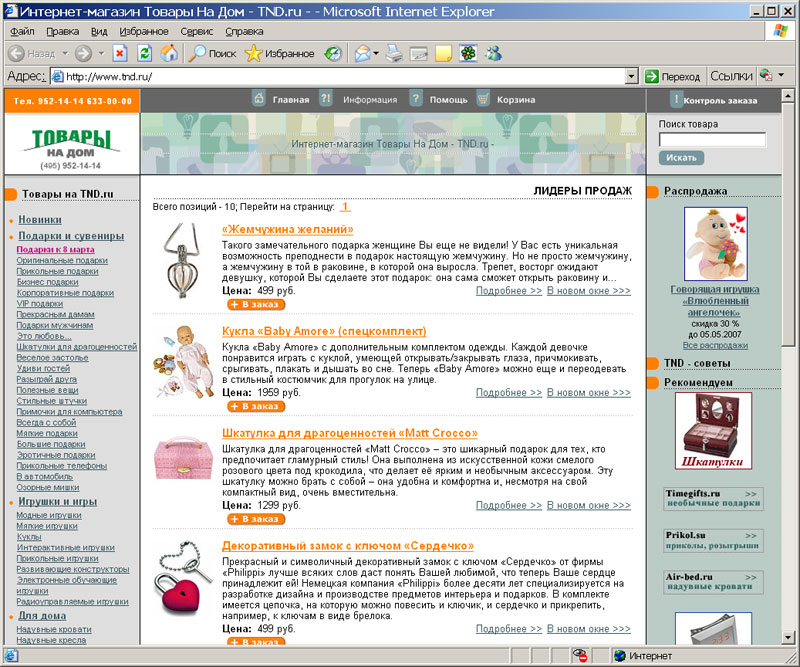Open the Избранное favorites star button
The width and height of the screenshot is (800, 667).
pyautogui.click(x=280, y=53)
